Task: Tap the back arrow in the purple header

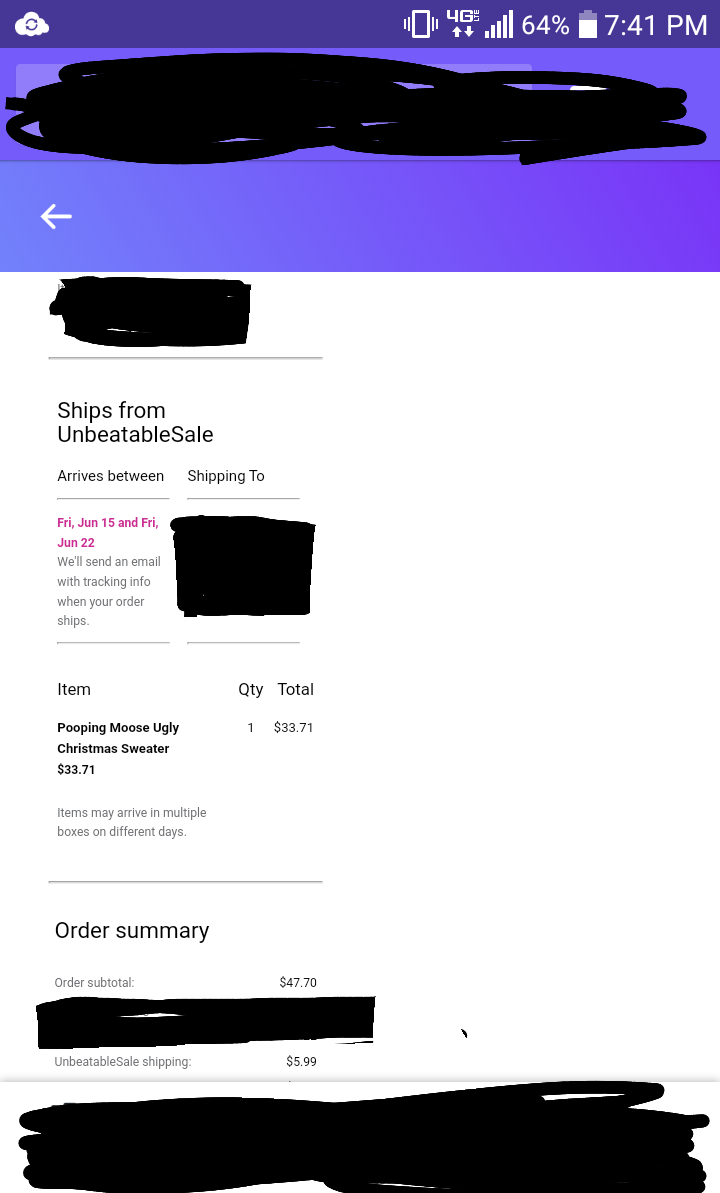Action: [56, 216]
